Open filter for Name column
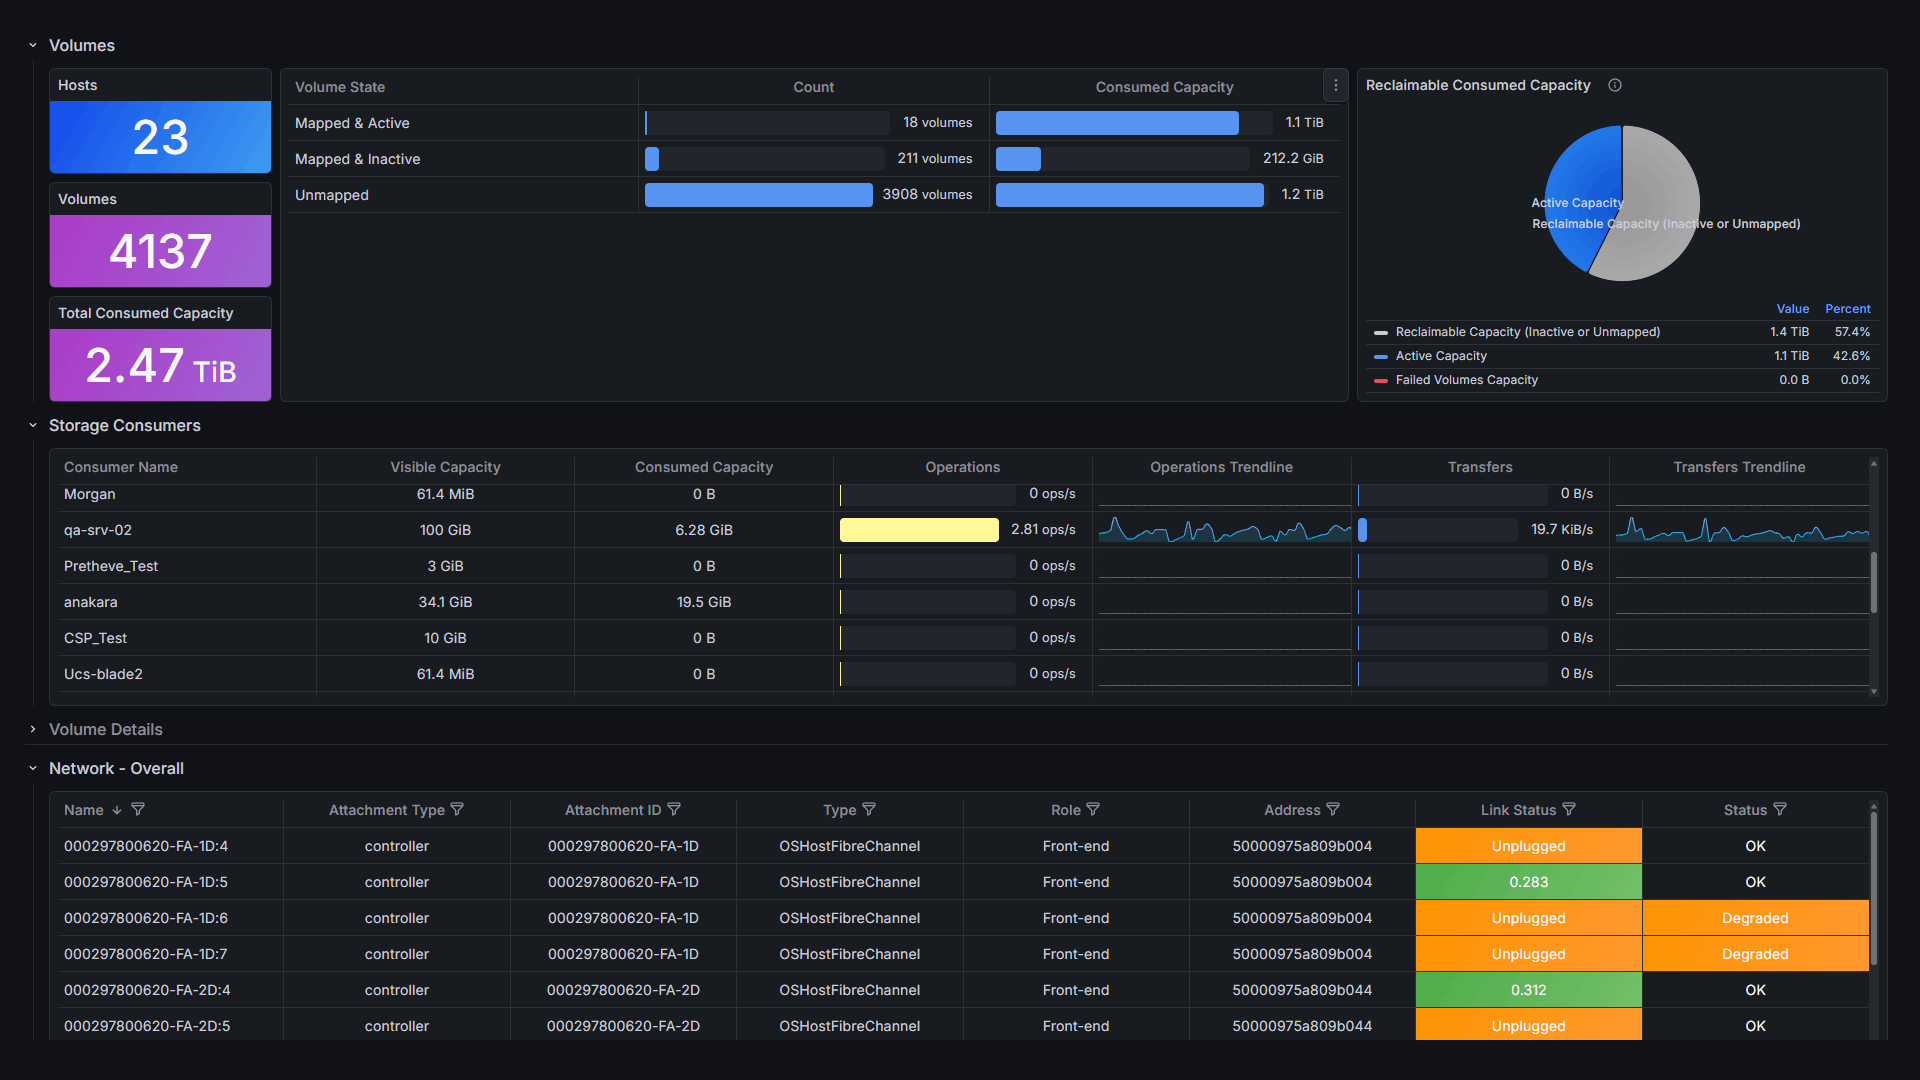Screen dimensions: 1920x1080 click(138, 809)
